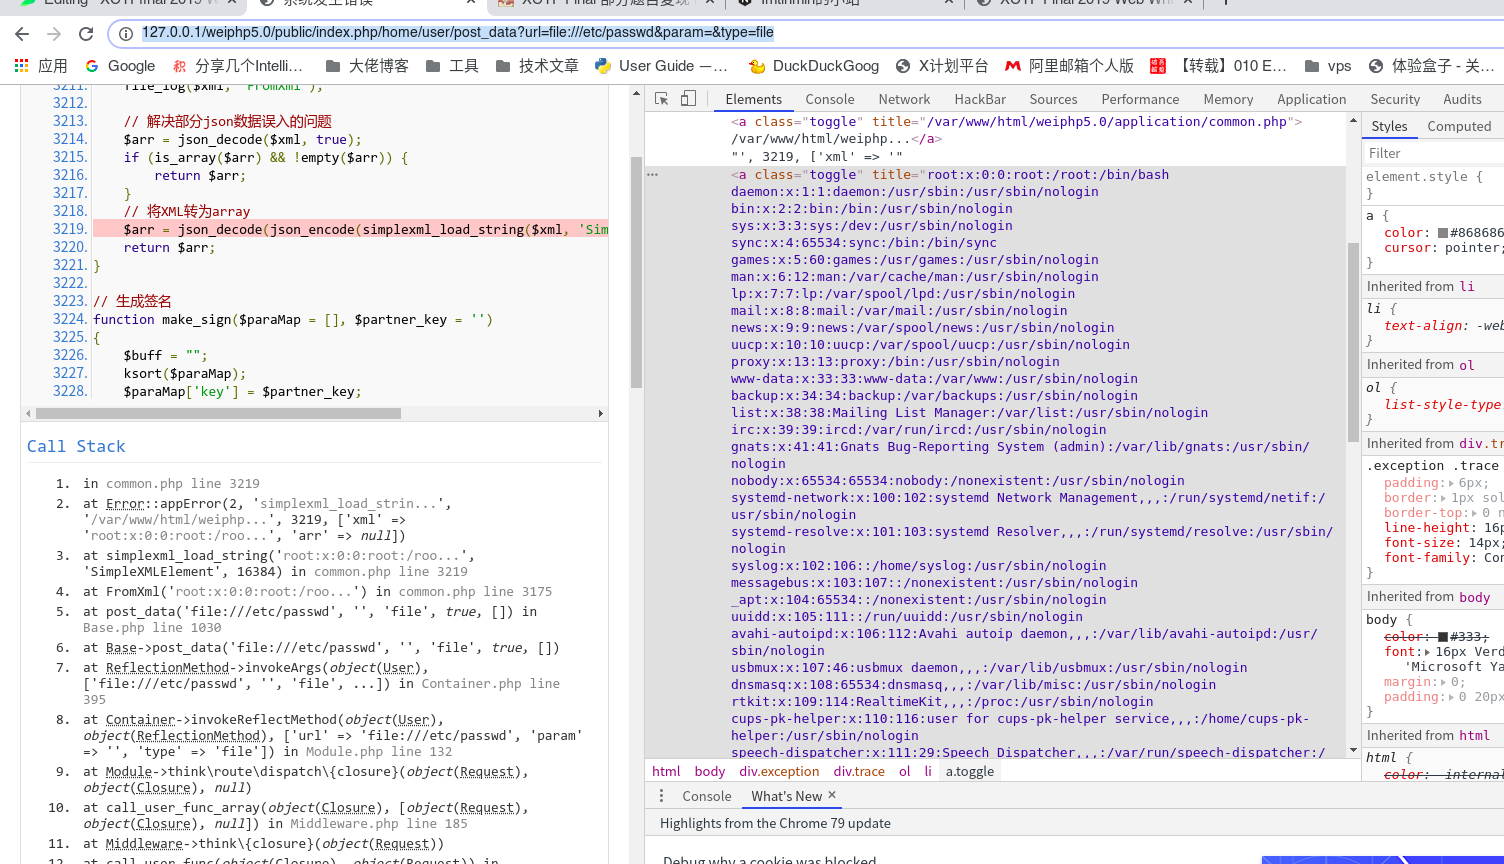Image resolution: width=1504 pixels, height=864 pixels.
Task: Open the Sources tab
Action: coord(1053,99)
